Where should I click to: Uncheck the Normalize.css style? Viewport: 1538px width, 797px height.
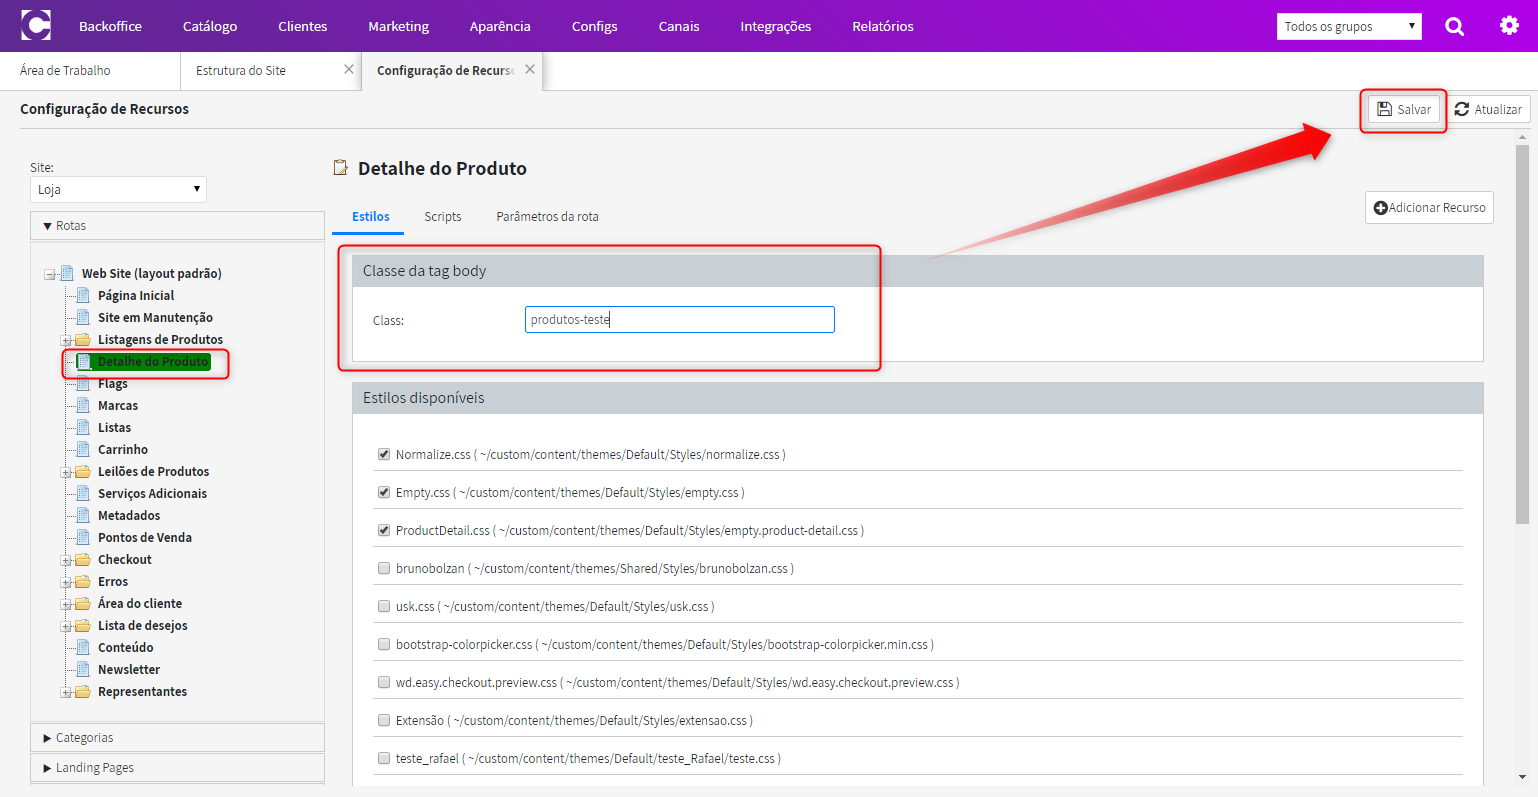pyautogui.click(x=384, y=454)
